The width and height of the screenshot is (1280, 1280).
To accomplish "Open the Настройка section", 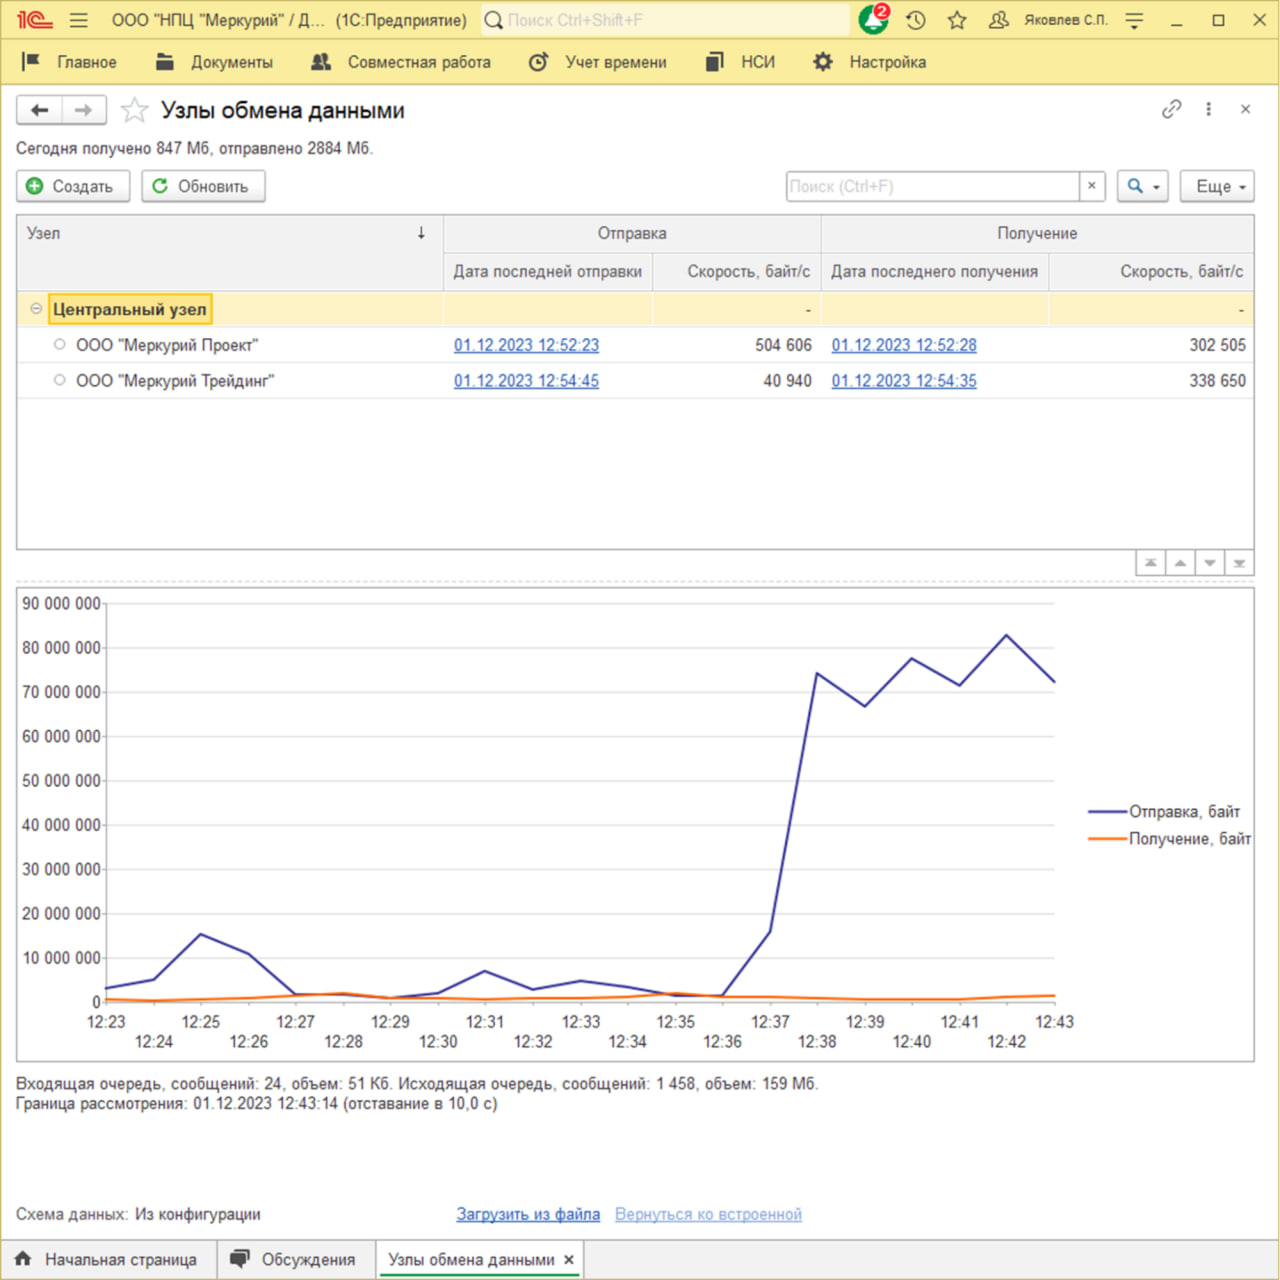I will (869, 62).
